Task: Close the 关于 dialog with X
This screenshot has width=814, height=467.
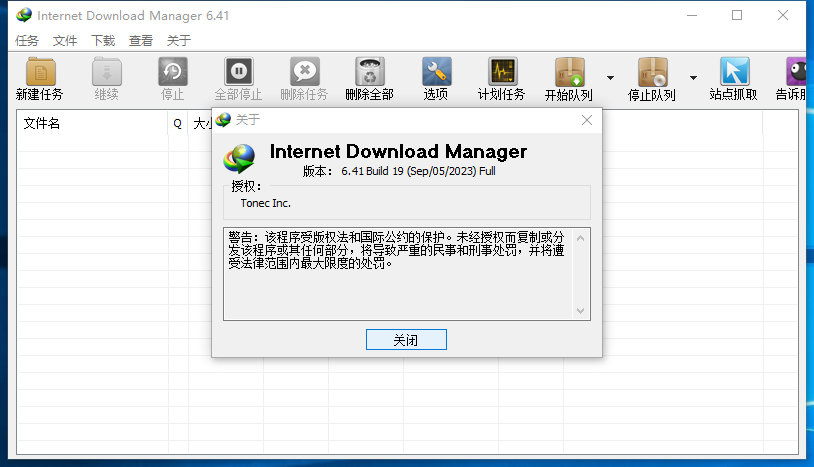Action: coord(587,120)
